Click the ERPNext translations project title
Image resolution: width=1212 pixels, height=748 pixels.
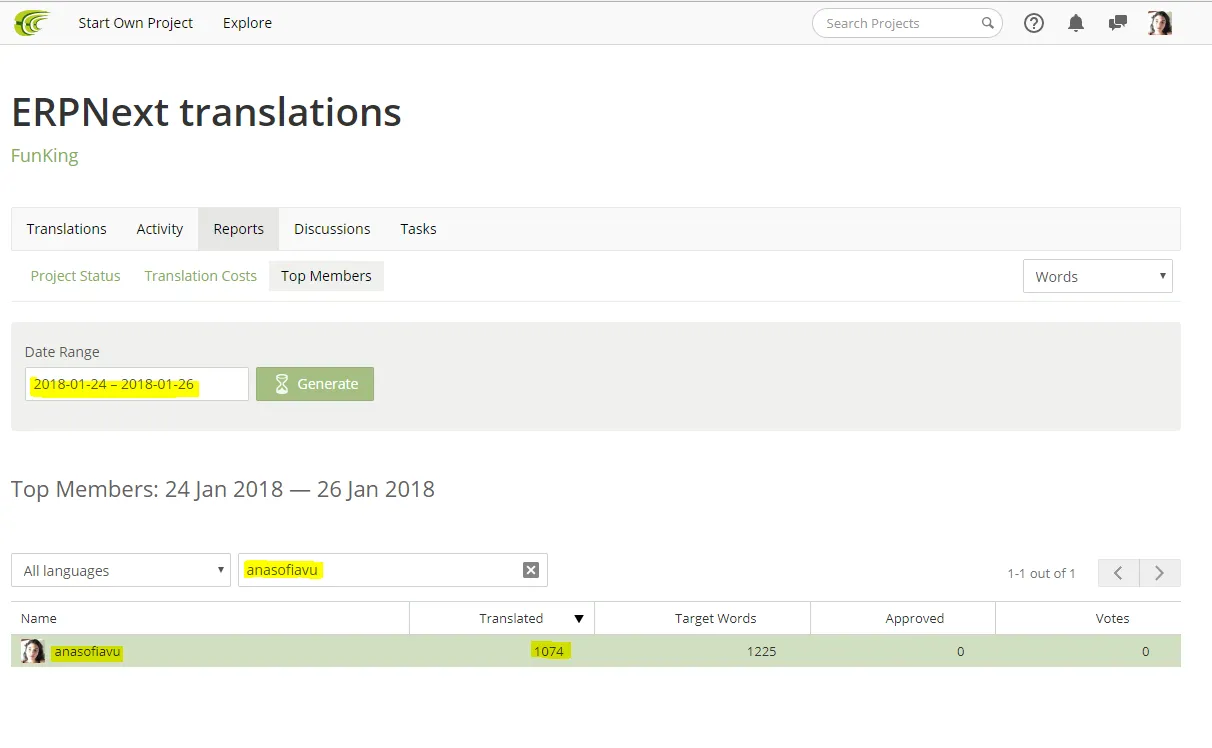tap(206, 112)
